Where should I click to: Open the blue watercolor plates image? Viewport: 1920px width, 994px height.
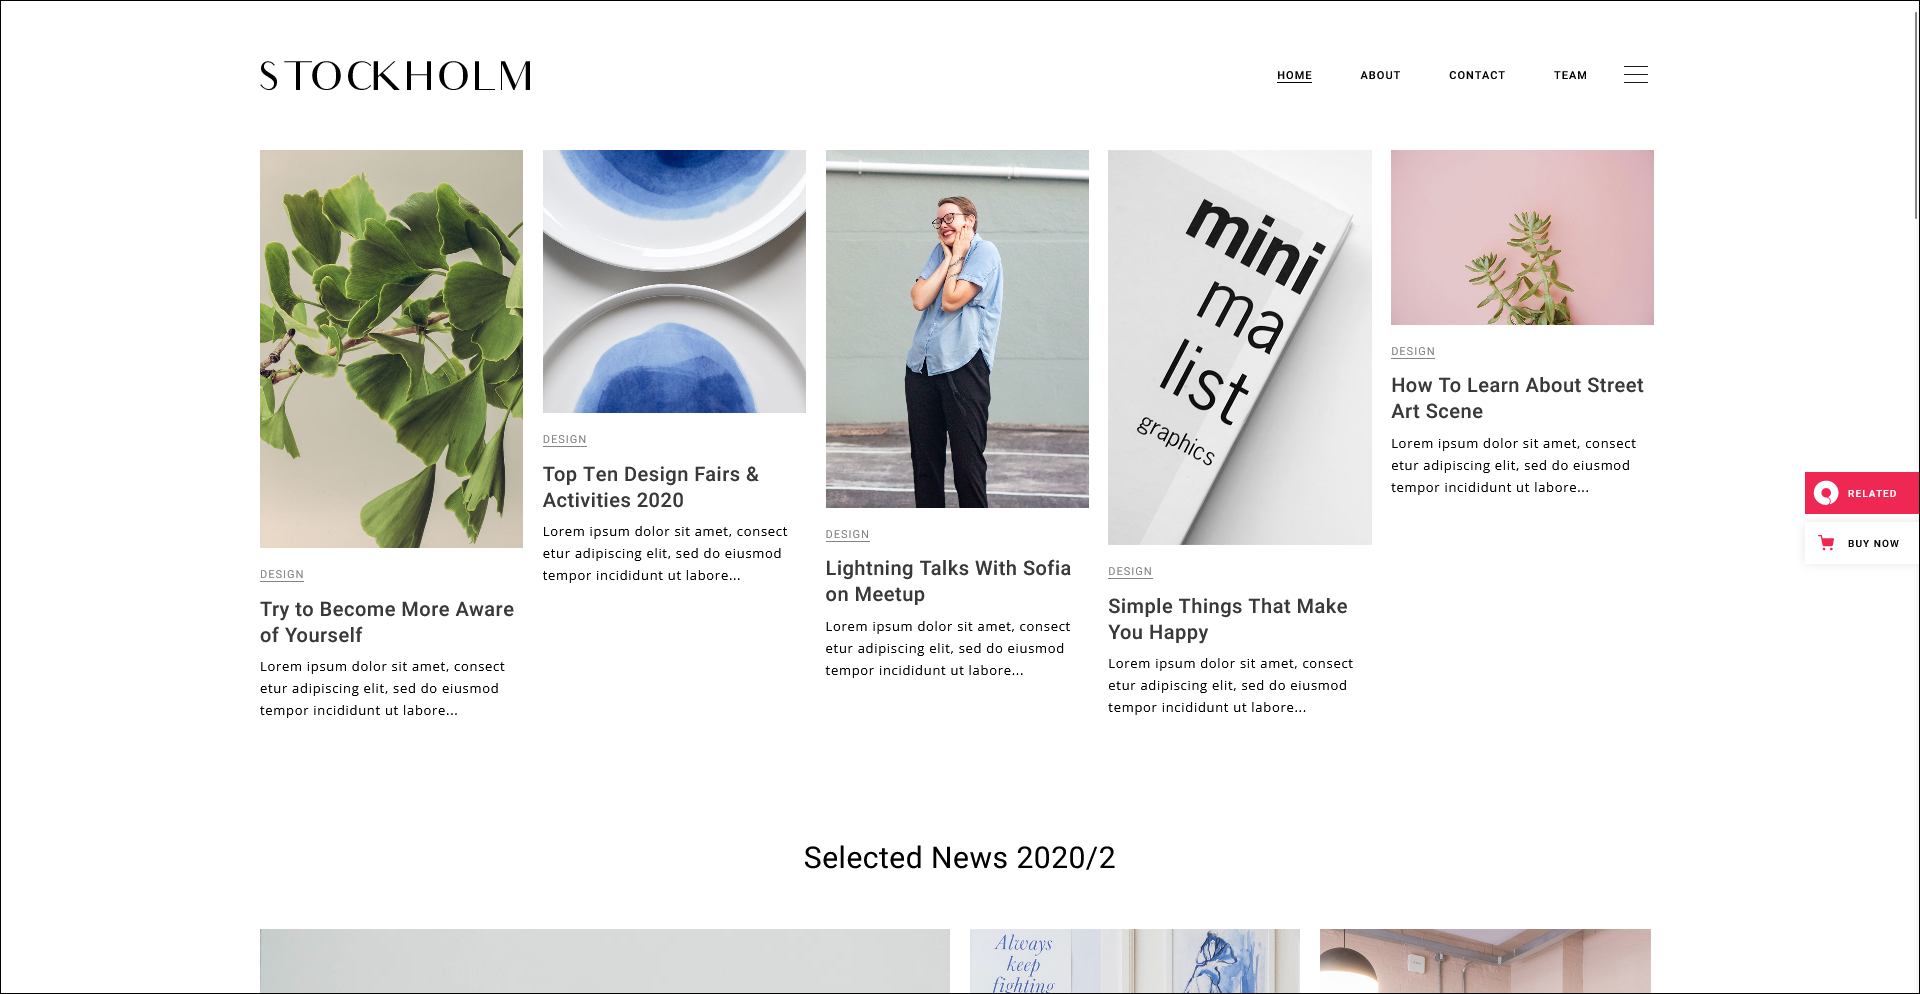(x=674, y=281)
